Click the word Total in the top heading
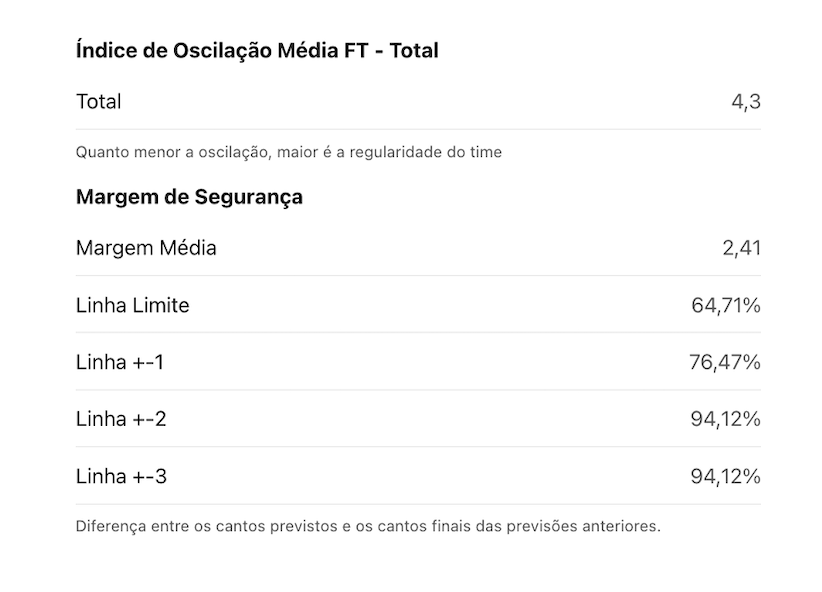 414,51
